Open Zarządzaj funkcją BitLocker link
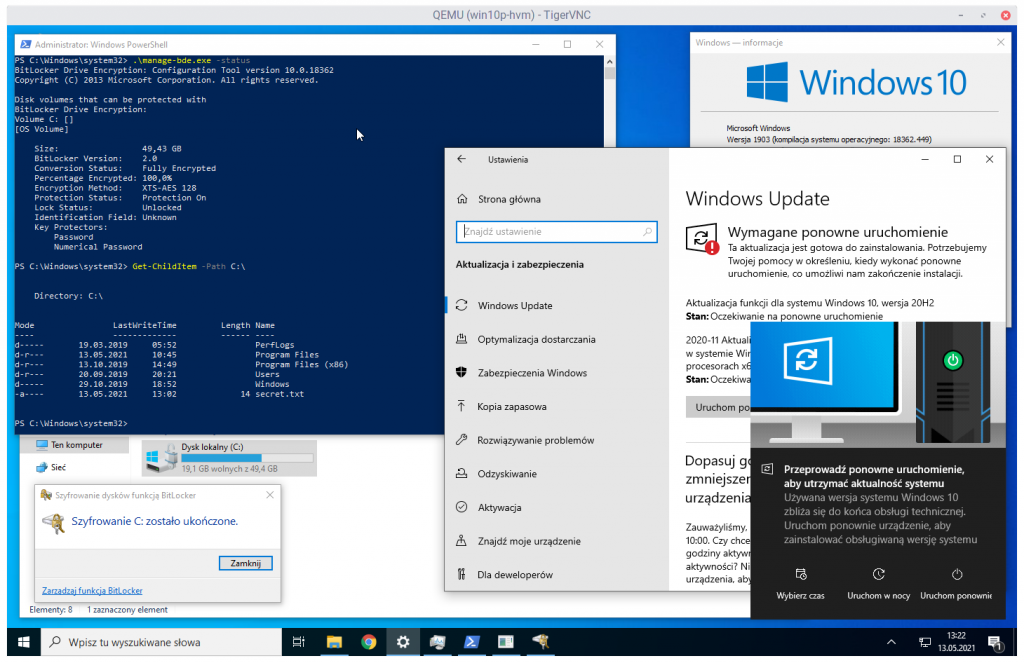1024x663 pixels. click(x=92, y=590)
